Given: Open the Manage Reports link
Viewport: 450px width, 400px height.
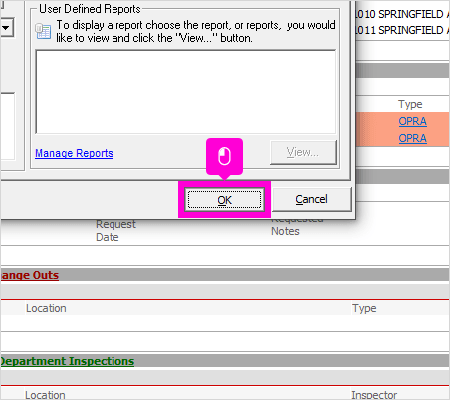Looking at the screenshot, I should pyautogui.click(x=74, y=153).
